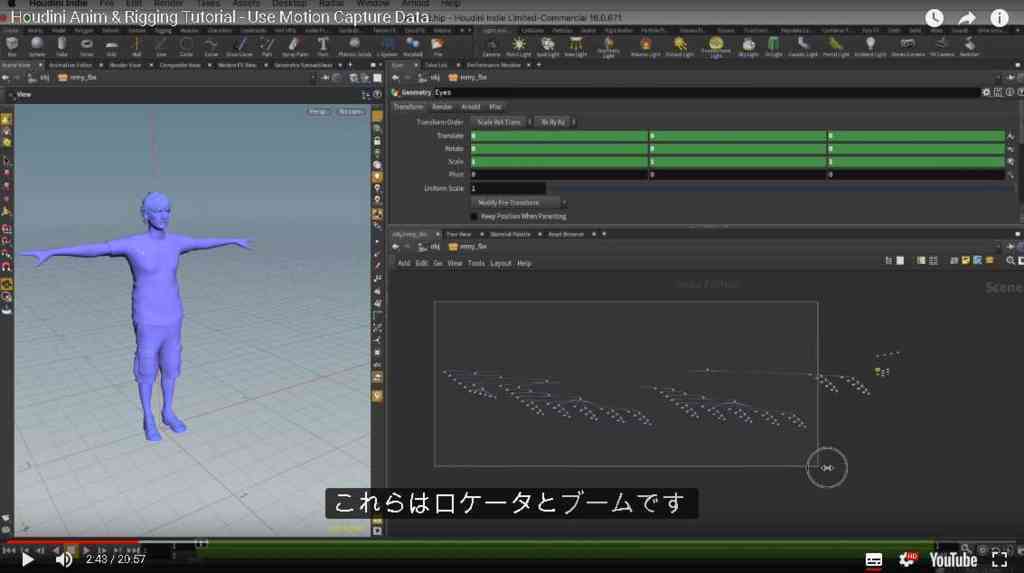Select the Font 'T' shelf tool
The height and width of the screenshot is (573, 1024).
click(323, 45)
